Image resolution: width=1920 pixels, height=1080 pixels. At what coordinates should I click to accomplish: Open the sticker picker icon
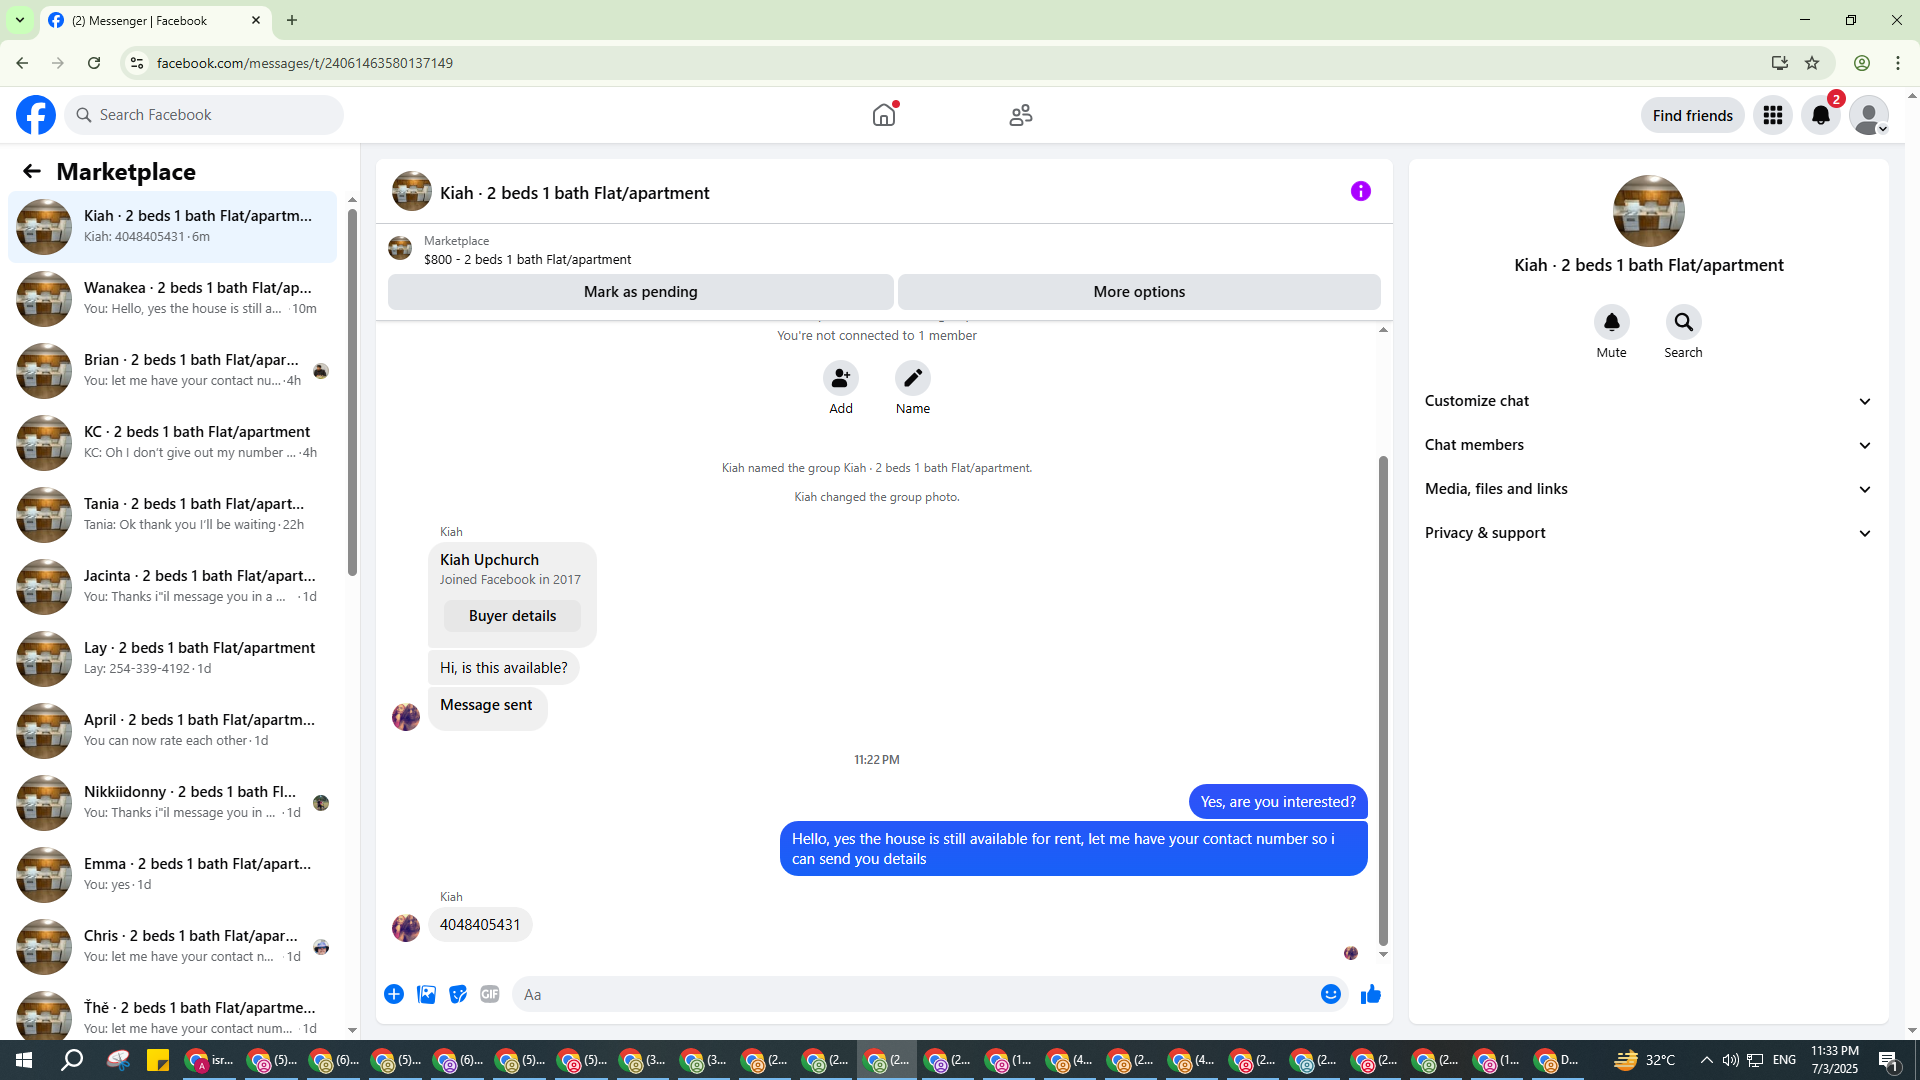[x=458, y=994]
